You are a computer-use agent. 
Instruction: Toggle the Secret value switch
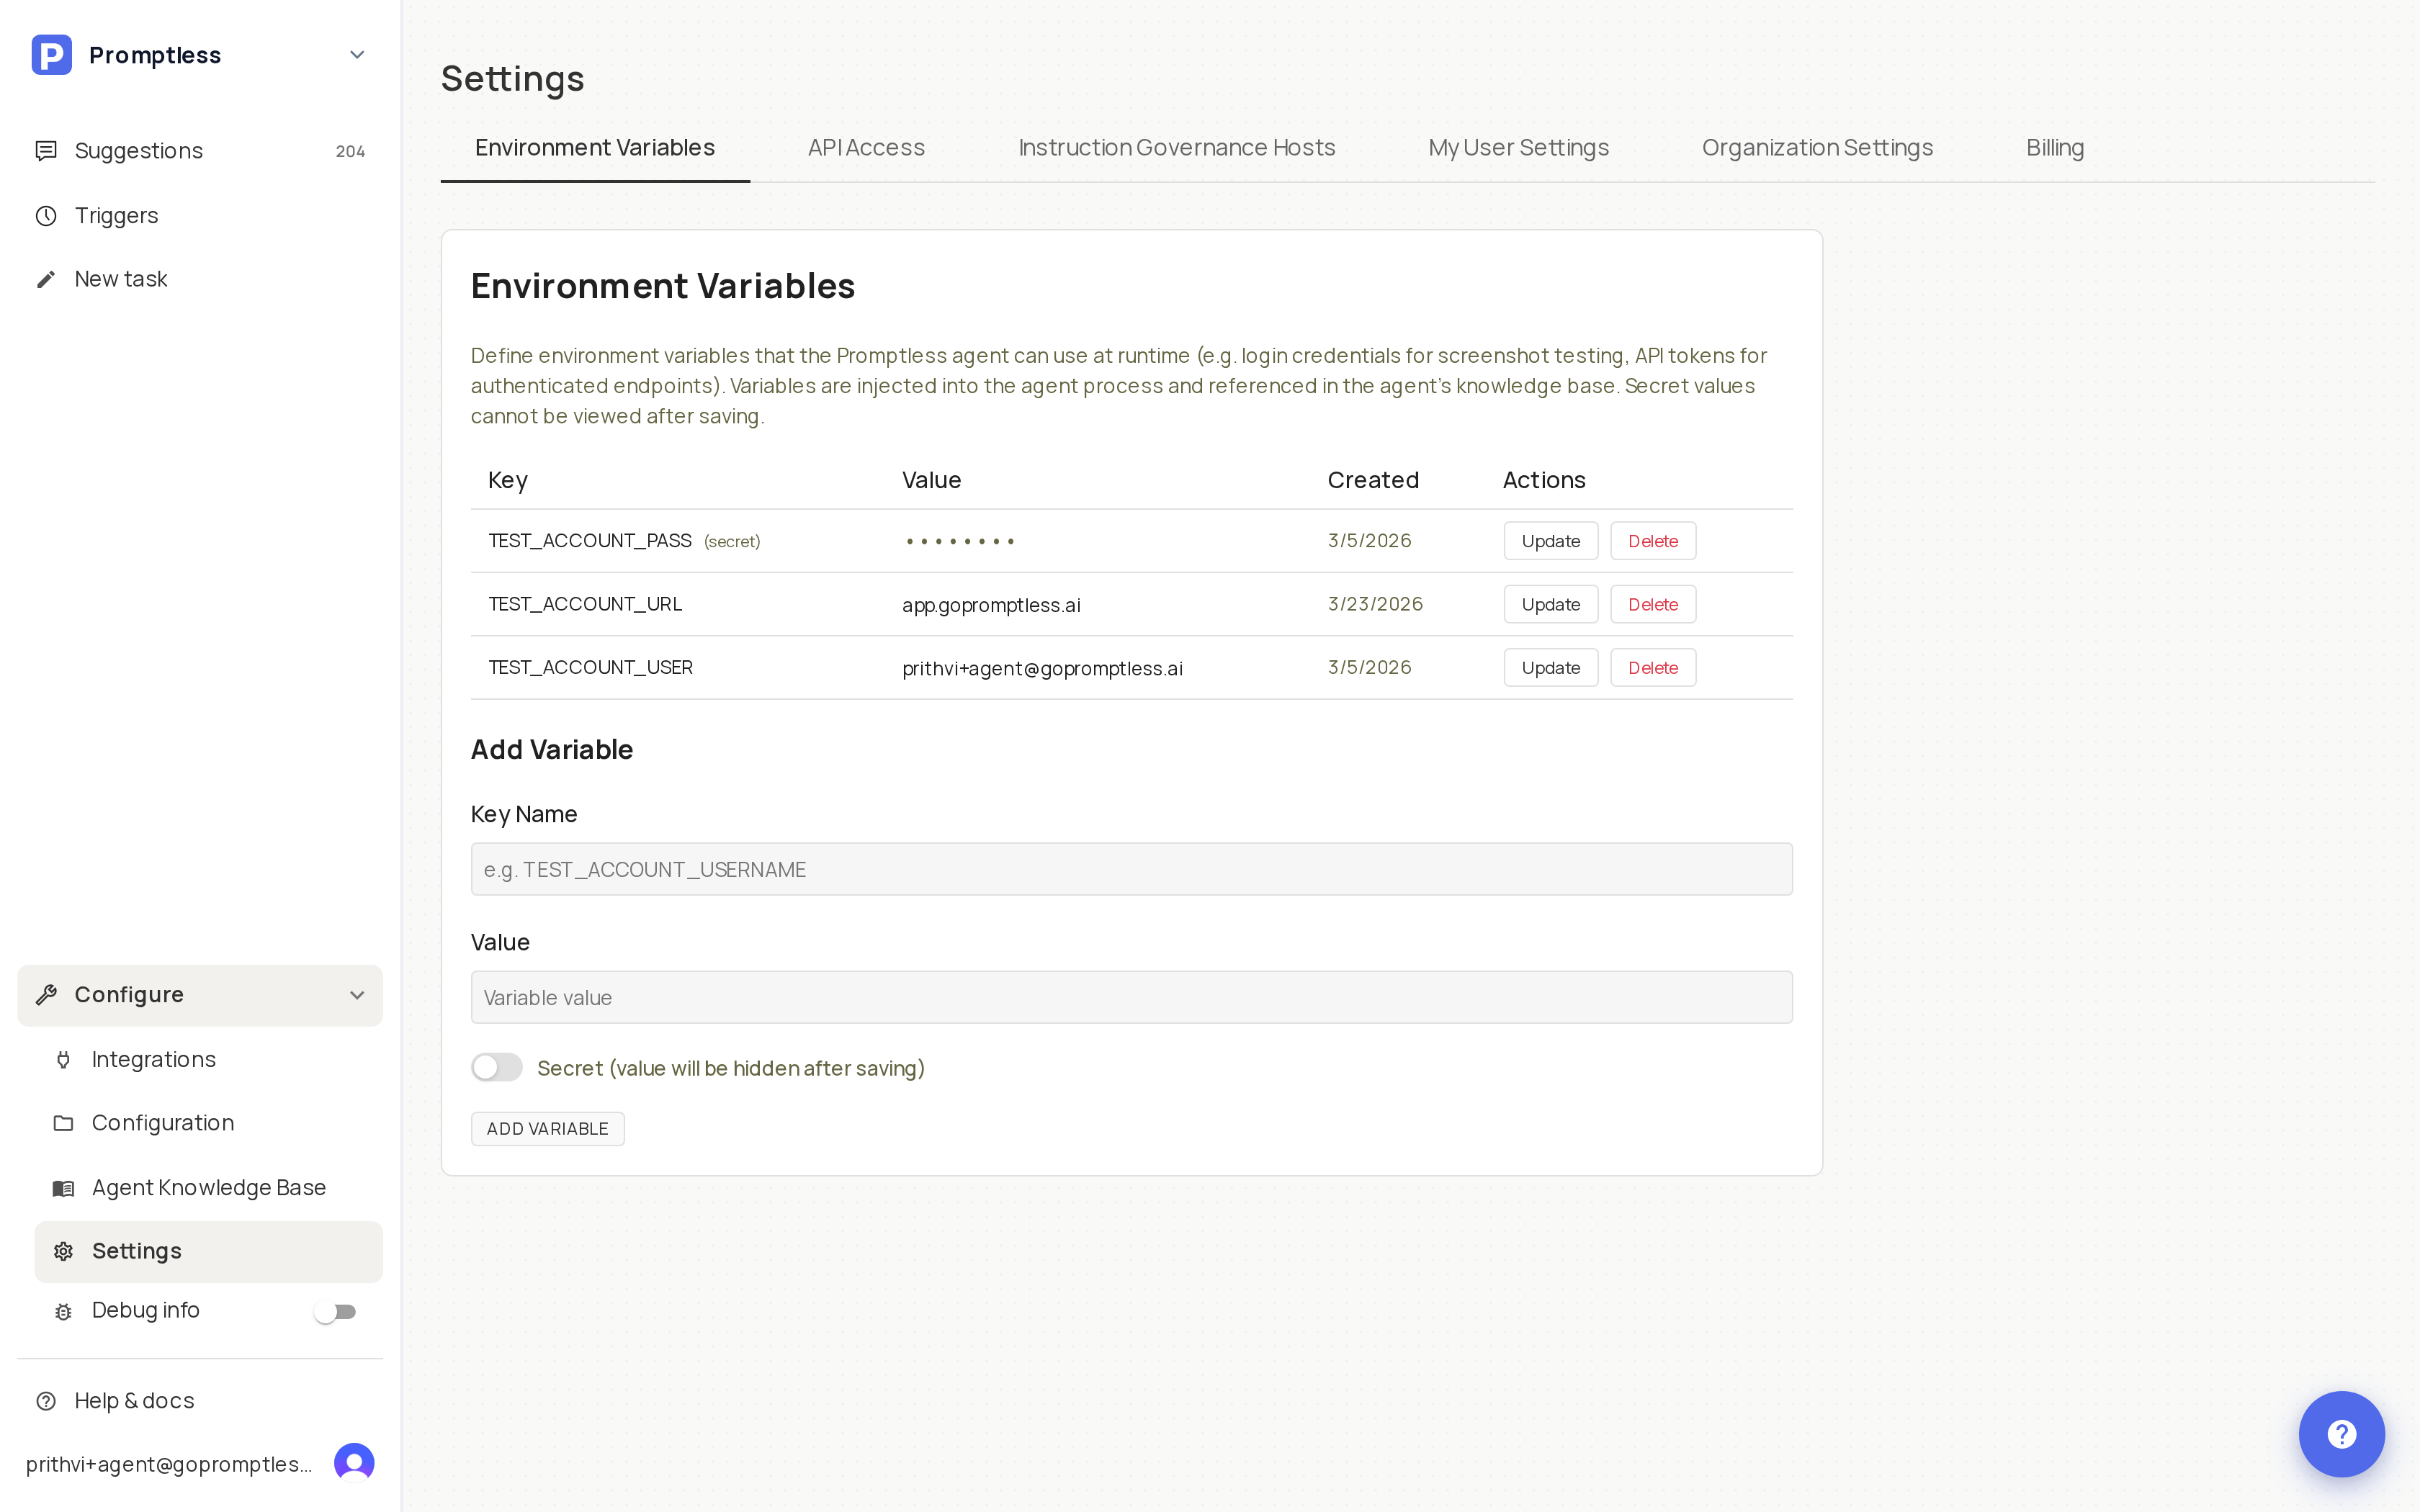[x=497, y=1068]
